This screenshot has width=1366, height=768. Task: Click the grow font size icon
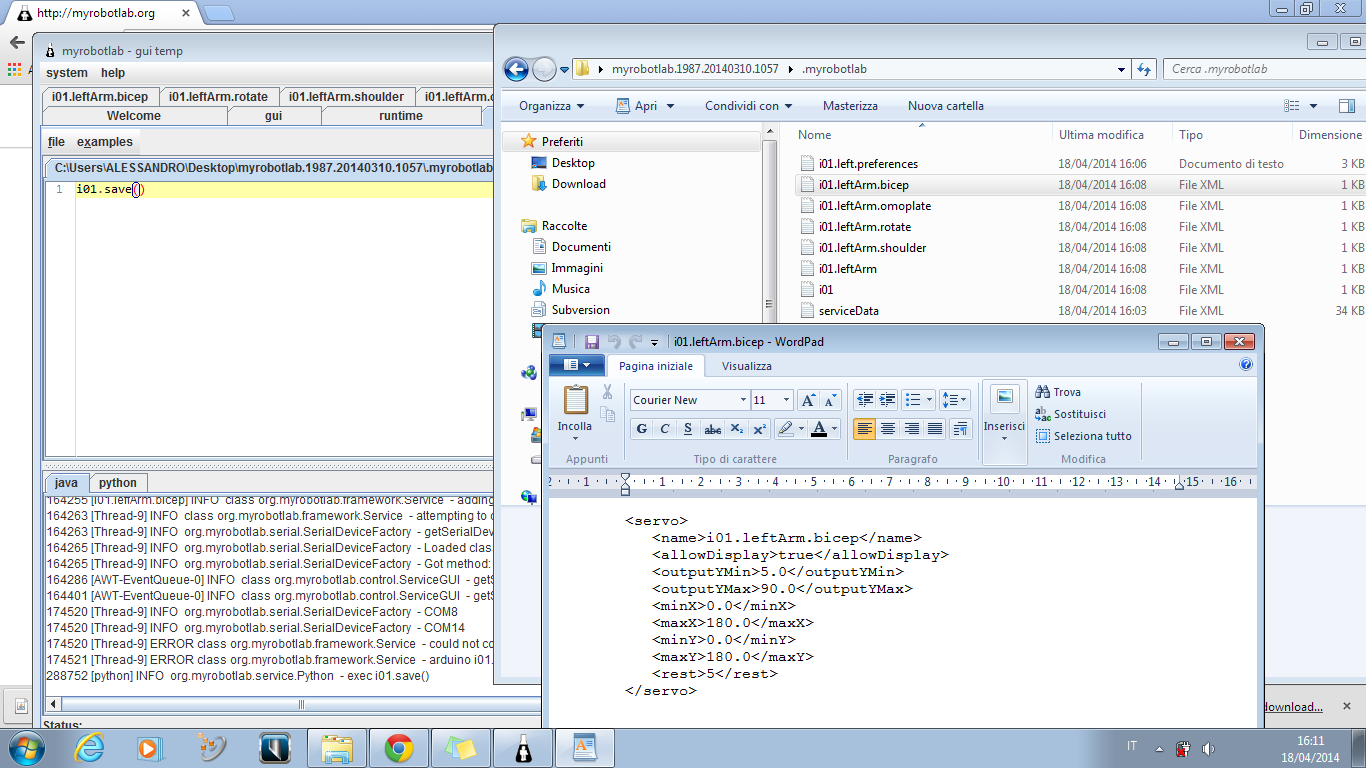click(x=808, y=400)
